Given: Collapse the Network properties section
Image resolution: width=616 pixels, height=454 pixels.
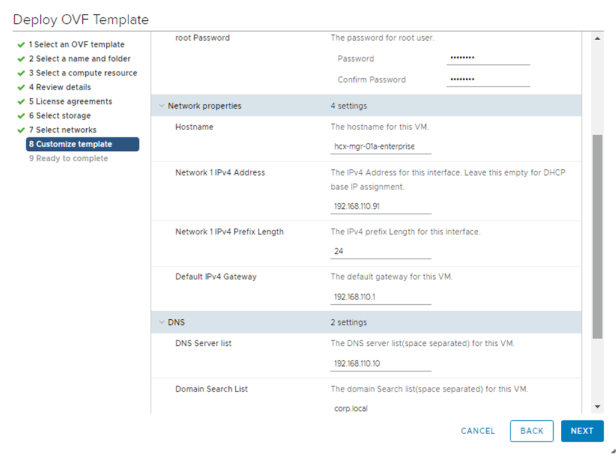Looking at the screenshot, I should click(x=162, y=106).
